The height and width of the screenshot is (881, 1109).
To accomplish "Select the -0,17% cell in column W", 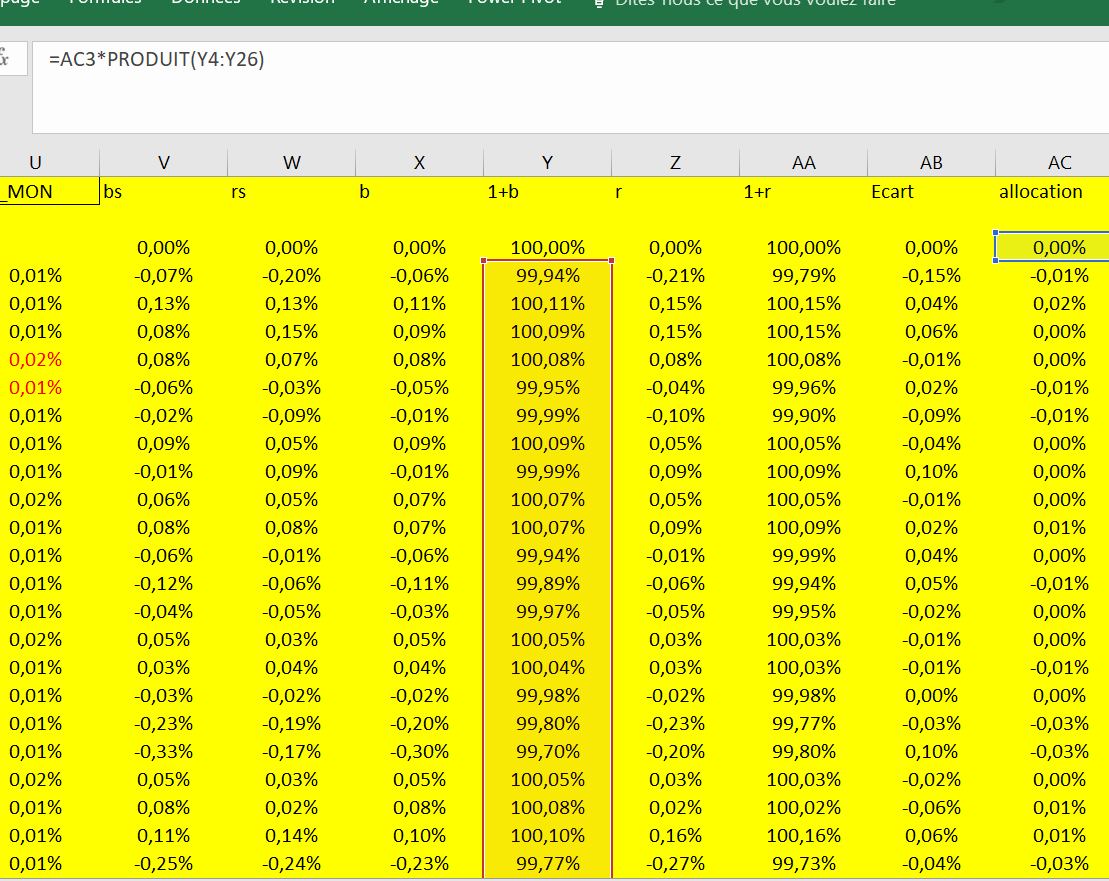I will point(291,752).
